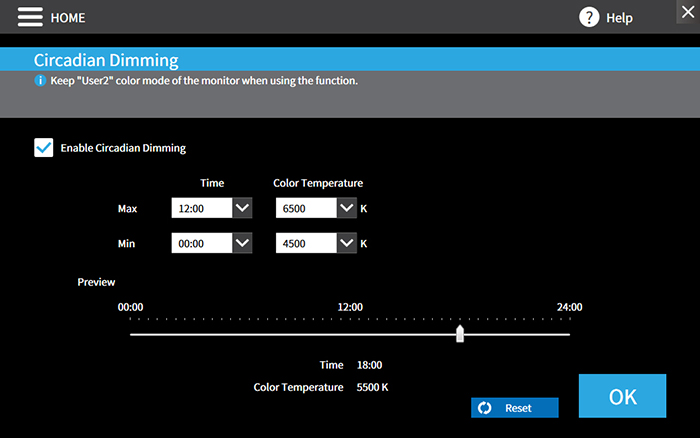This screenshot has width=700, height=438.
Task: Click the Max time field 12:00
Action: pyautogui.click(x=202, y=208)
